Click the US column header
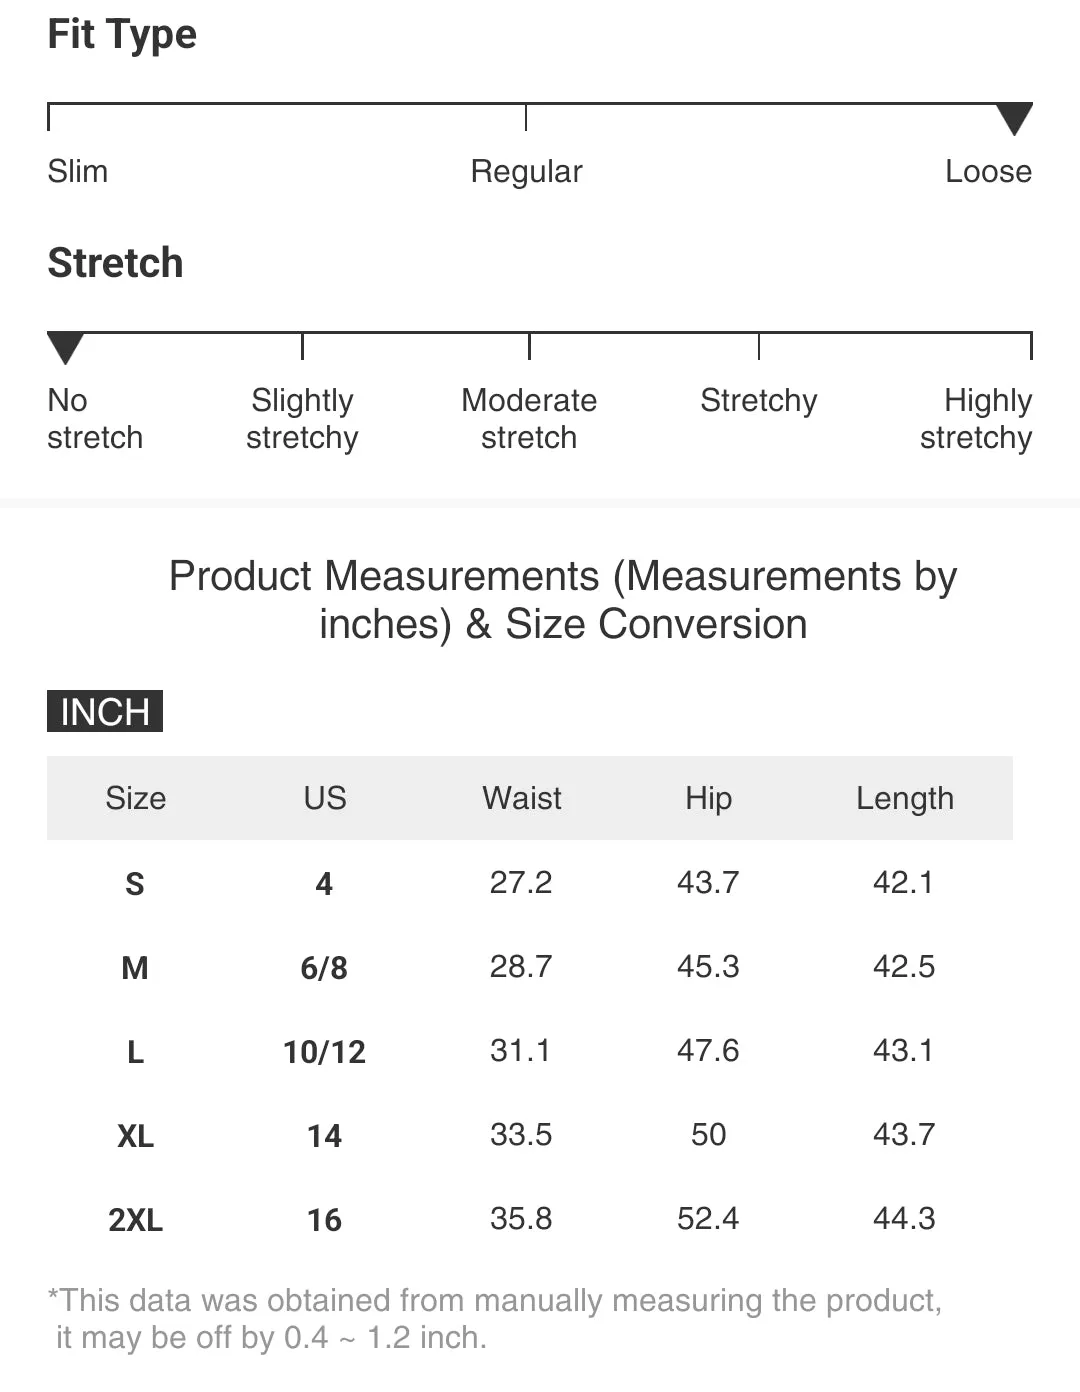1080x1392 pixels. click(325, 798)
